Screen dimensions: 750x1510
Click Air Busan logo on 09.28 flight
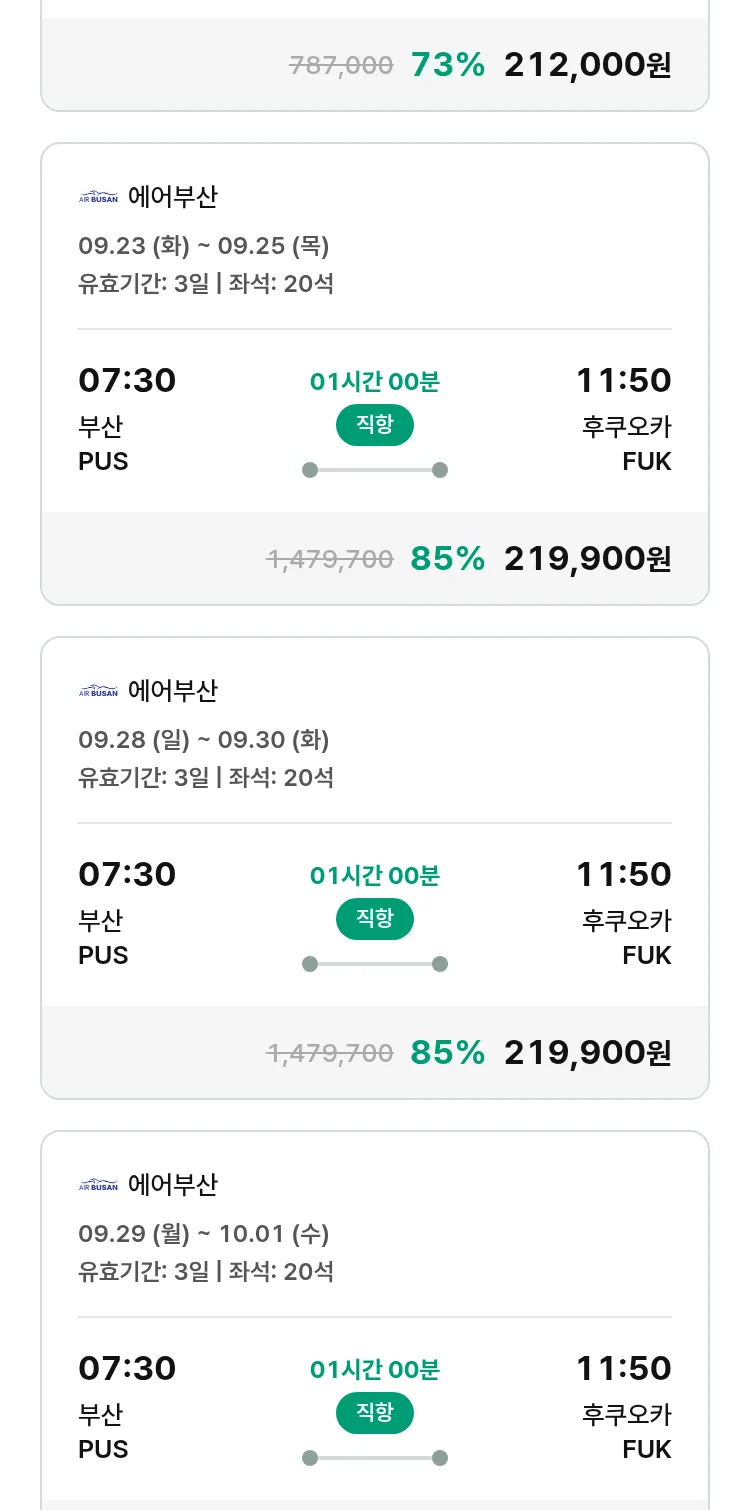tap(98, 691)
